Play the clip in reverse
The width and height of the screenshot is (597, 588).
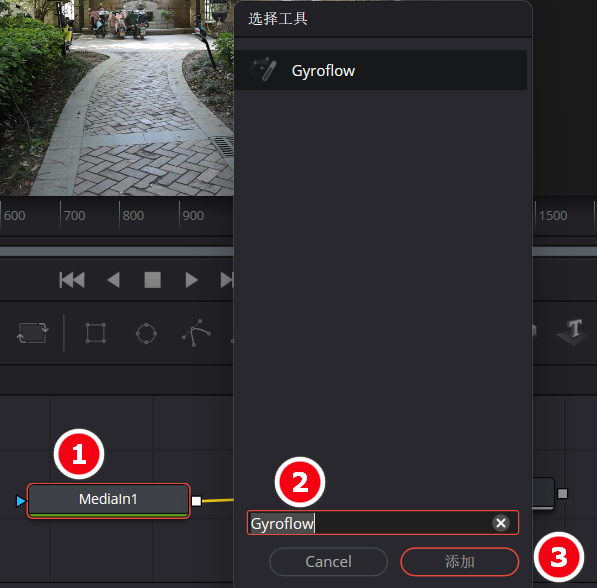(114, 280)
